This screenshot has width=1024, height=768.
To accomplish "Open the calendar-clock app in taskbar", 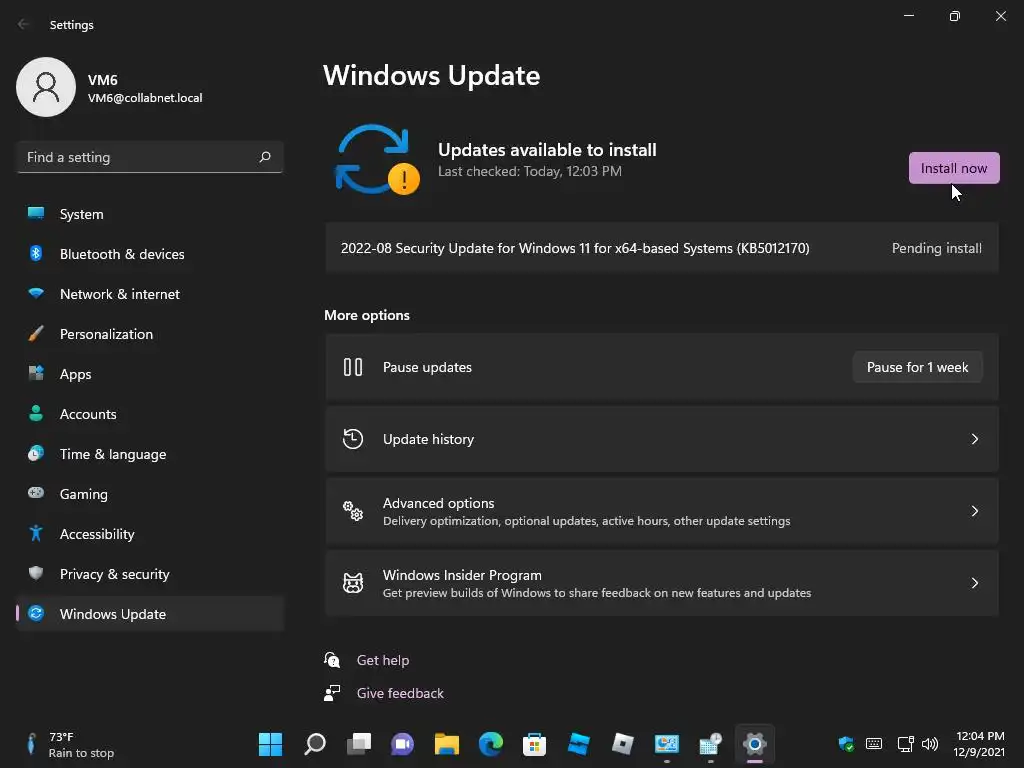I will point(711,744).
